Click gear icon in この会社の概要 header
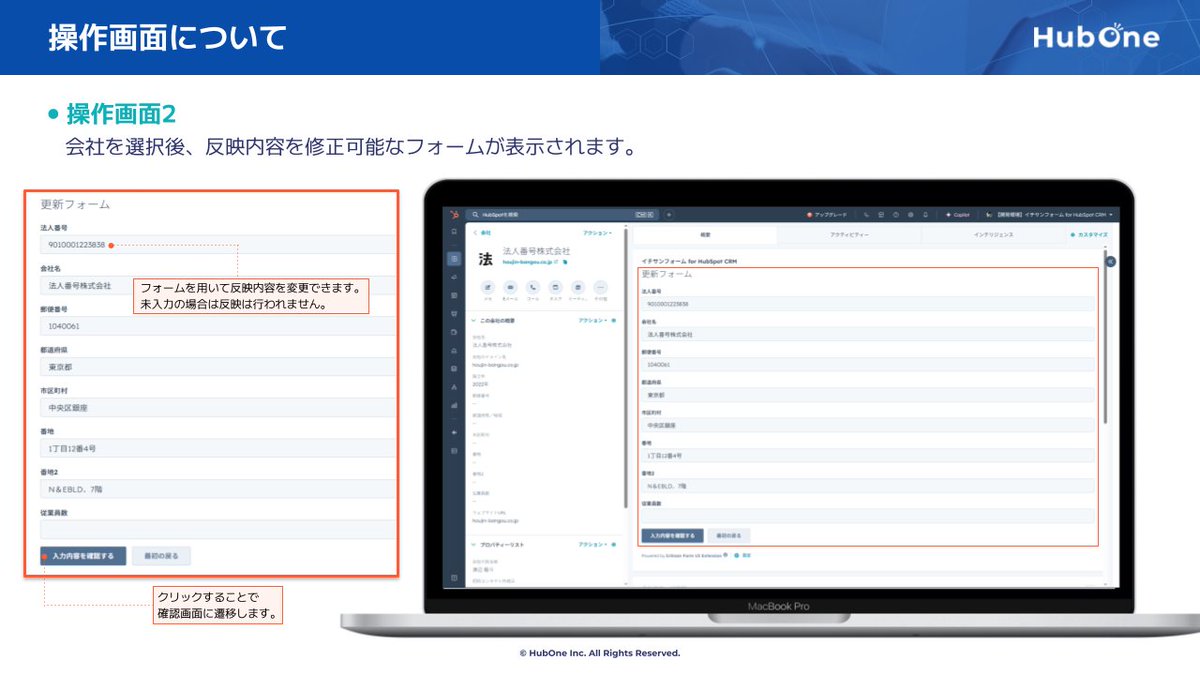The image size is (1200, 675). click(x=614, y=320)
